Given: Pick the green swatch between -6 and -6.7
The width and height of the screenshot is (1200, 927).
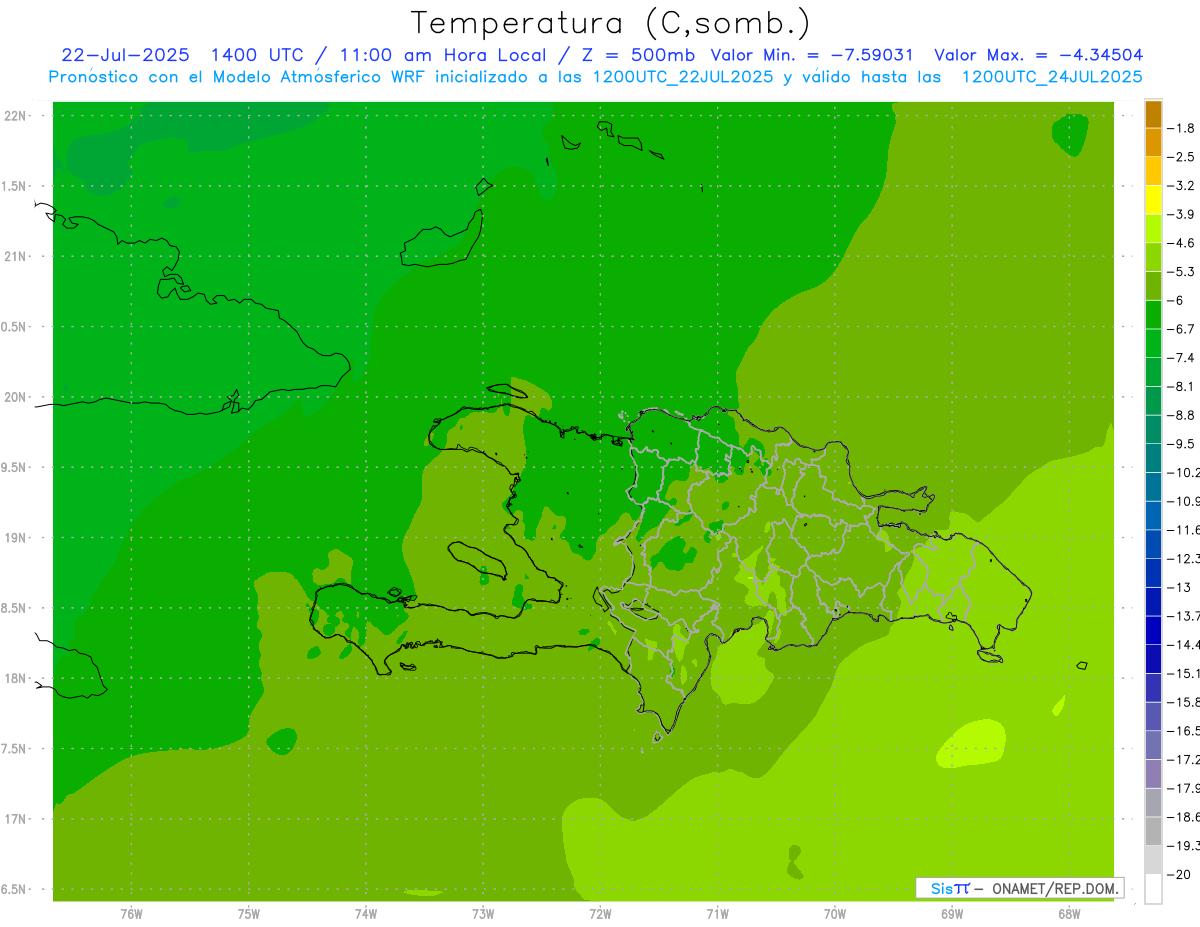Looking at the screenshot, I should [1153, 315].
